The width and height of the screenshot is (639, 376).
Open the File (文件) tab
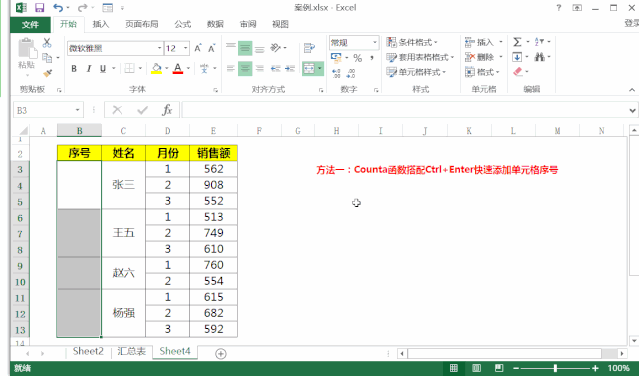(30, 24)
